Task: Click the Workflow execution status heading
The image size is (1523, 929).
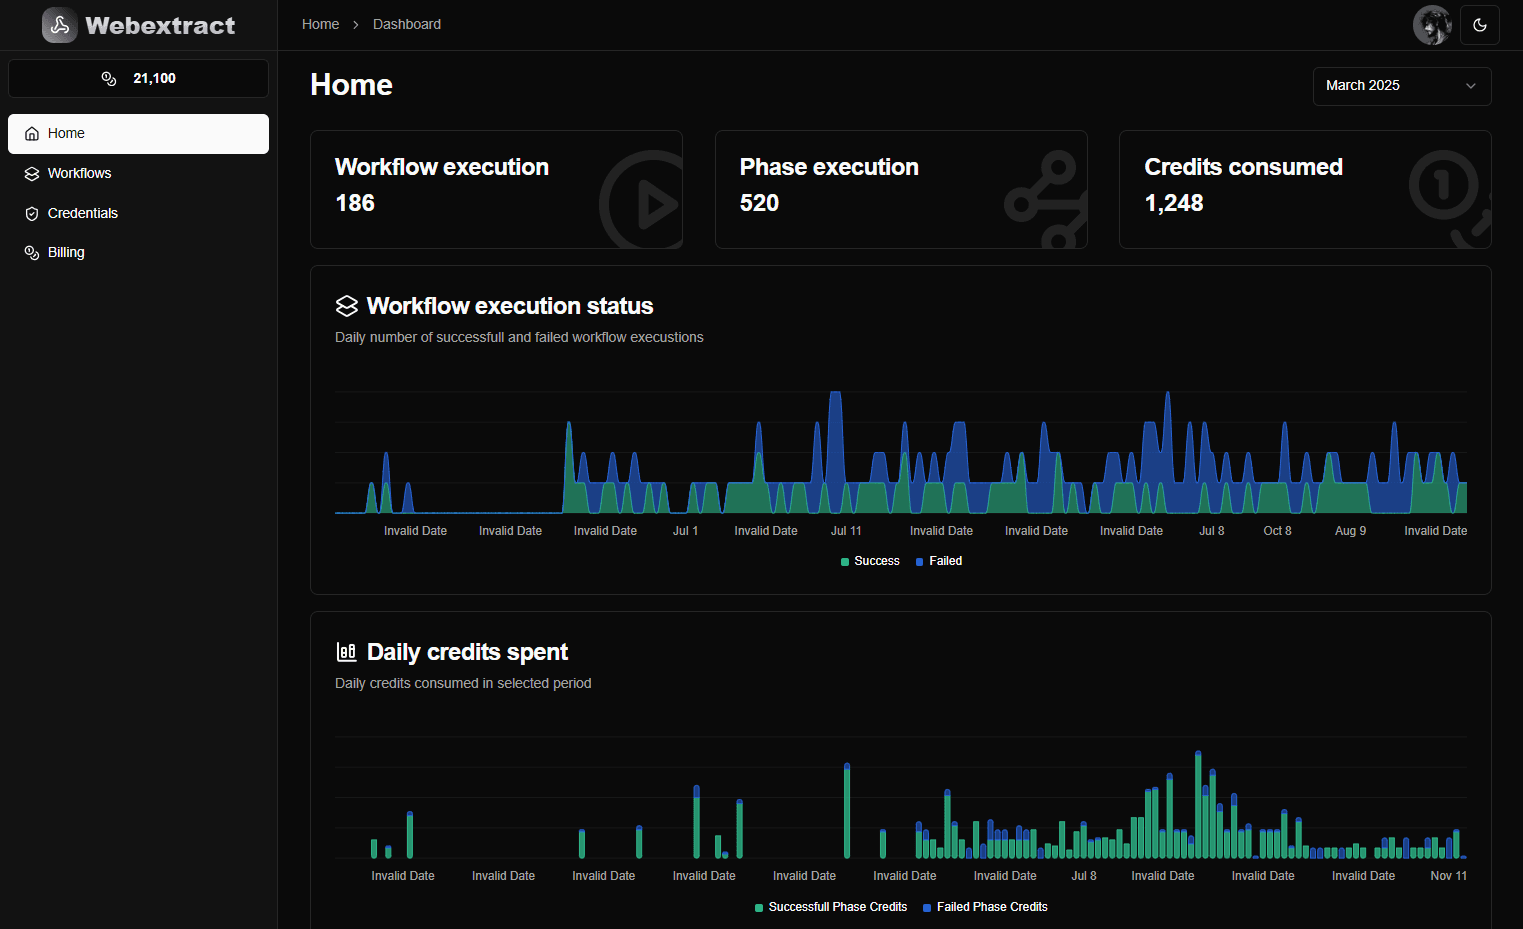Action: (510, 306)
